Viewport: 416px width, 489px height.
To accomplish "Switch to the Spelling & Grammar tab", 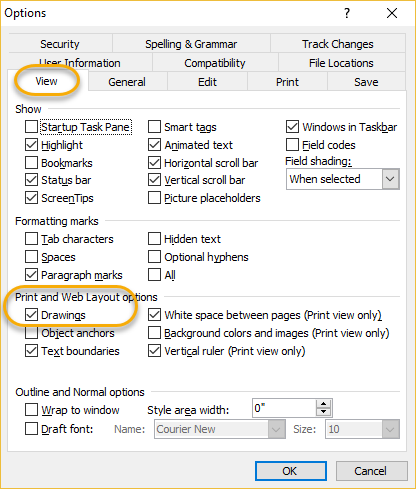I will click(x=191, y=44).
